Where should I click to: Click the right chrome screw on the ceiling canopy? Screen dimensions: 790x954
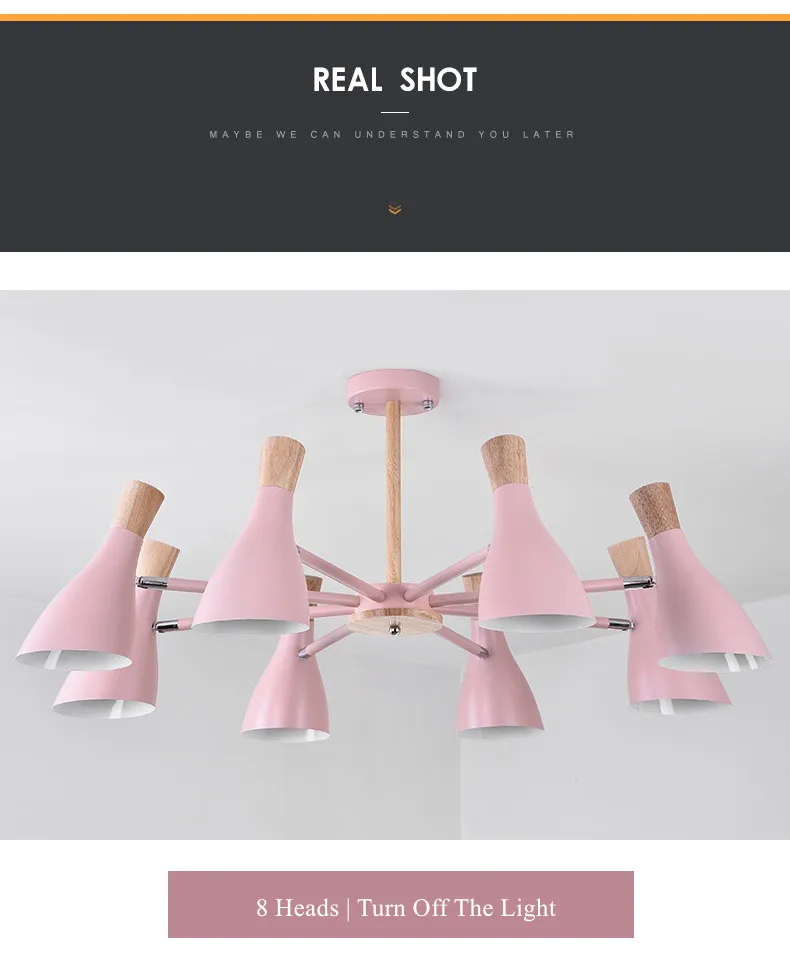[428, 403]
